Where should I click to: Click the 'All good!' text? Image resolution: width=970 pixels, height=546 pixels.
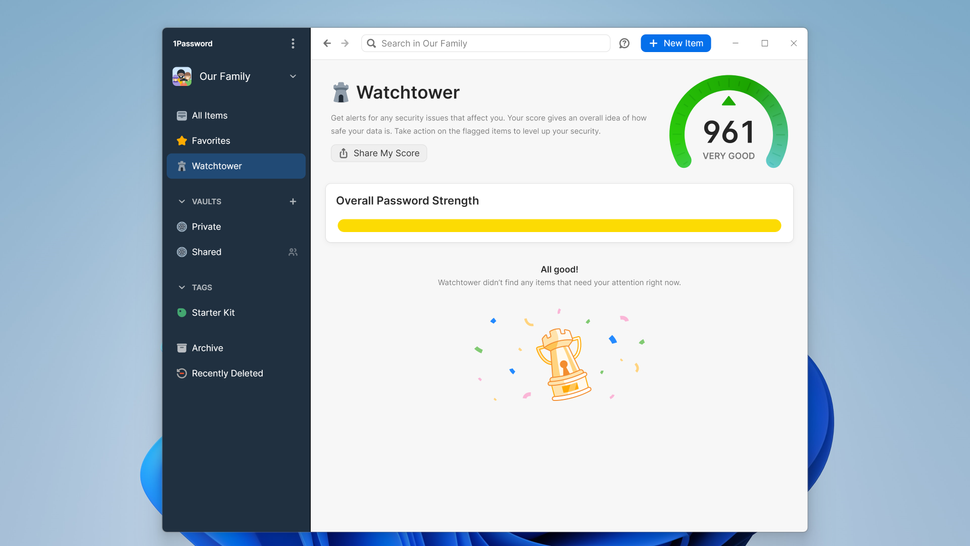point(559,270)
